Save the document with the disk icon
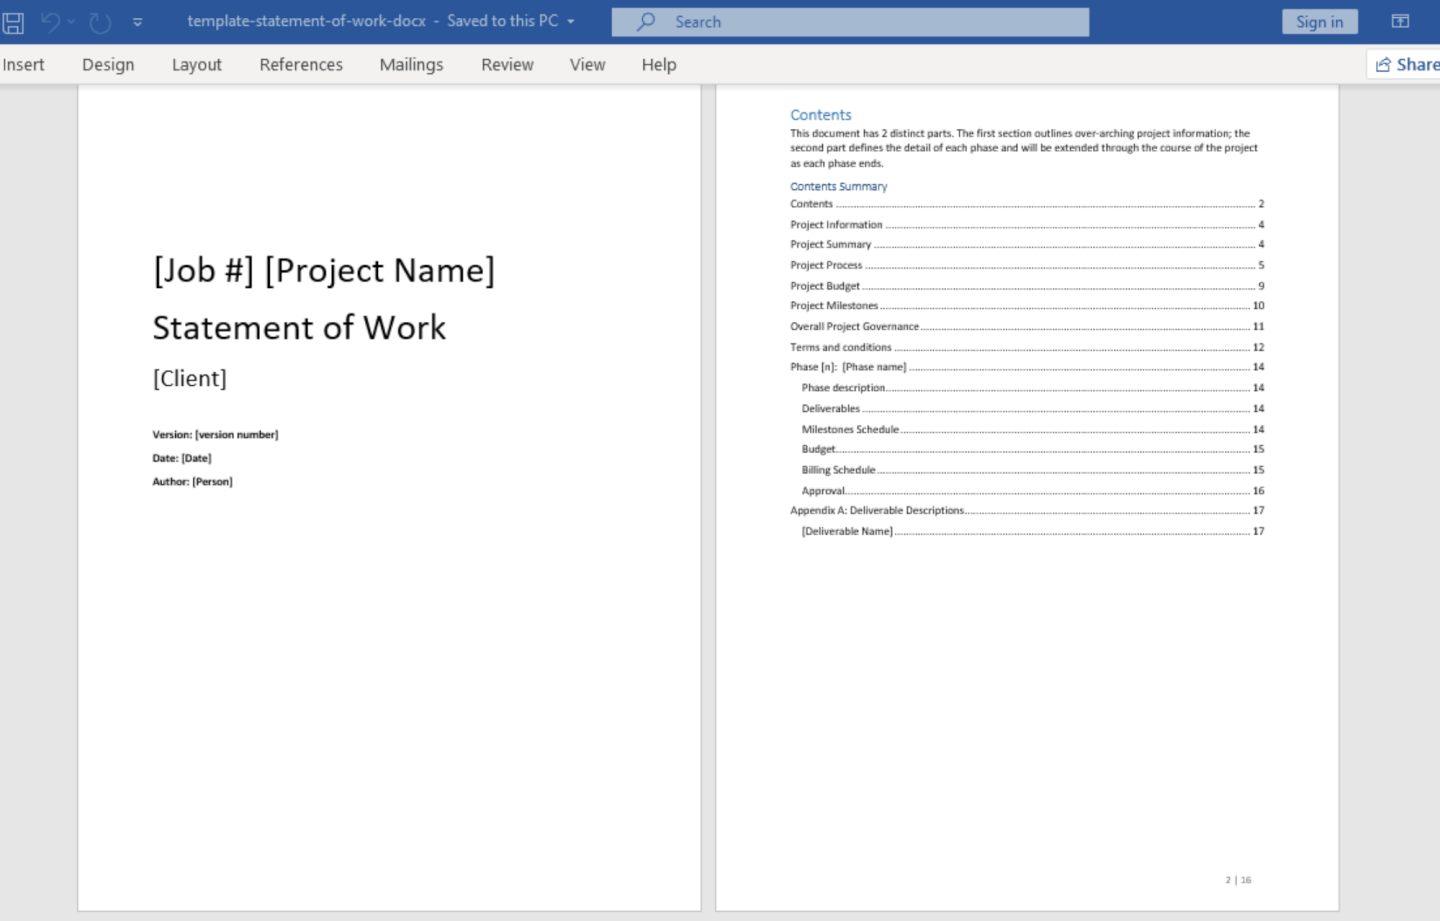The image size is (1440, 921). tap(13, 21)
